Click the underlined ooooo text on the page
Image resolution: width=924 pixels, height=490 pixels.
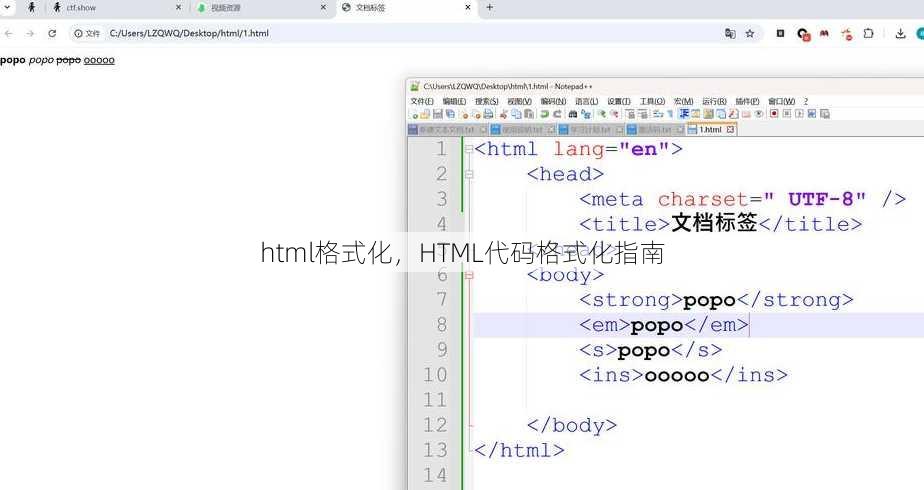(99, 60)
